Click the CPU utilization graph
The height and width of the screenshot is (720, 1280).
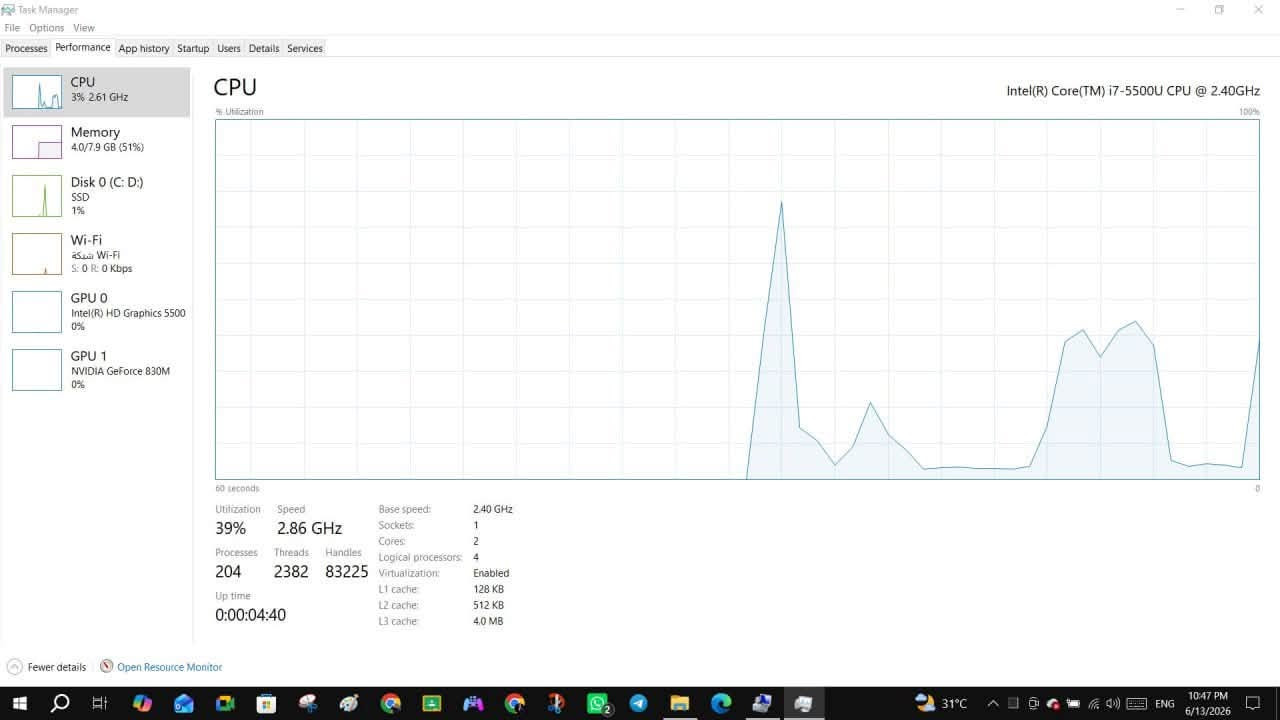tap(737, 299)
